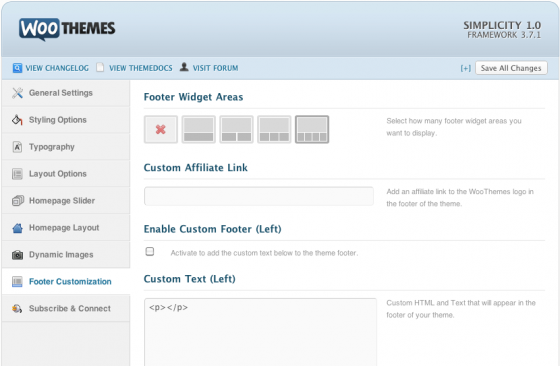Click the Dynamic Images camera icon
Viewport: 560px width, 366px height.
(17, 255)
